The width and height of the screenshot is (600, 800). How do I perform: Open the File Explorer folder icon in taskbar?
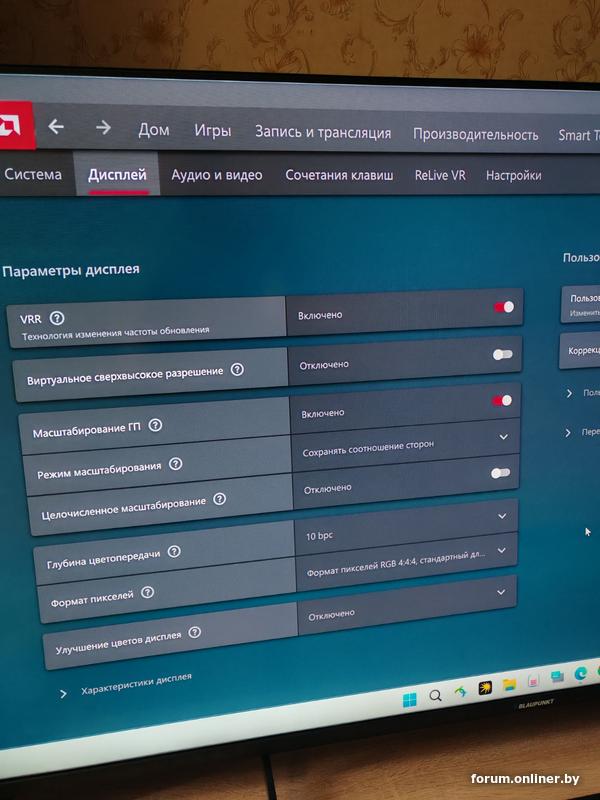click(x=509, y=684)
